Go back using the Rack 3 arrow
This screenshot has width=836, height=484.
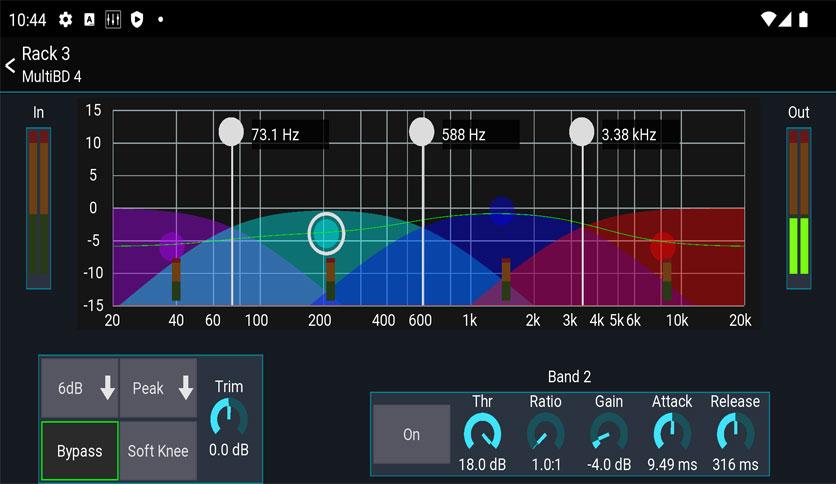[10, 66]
